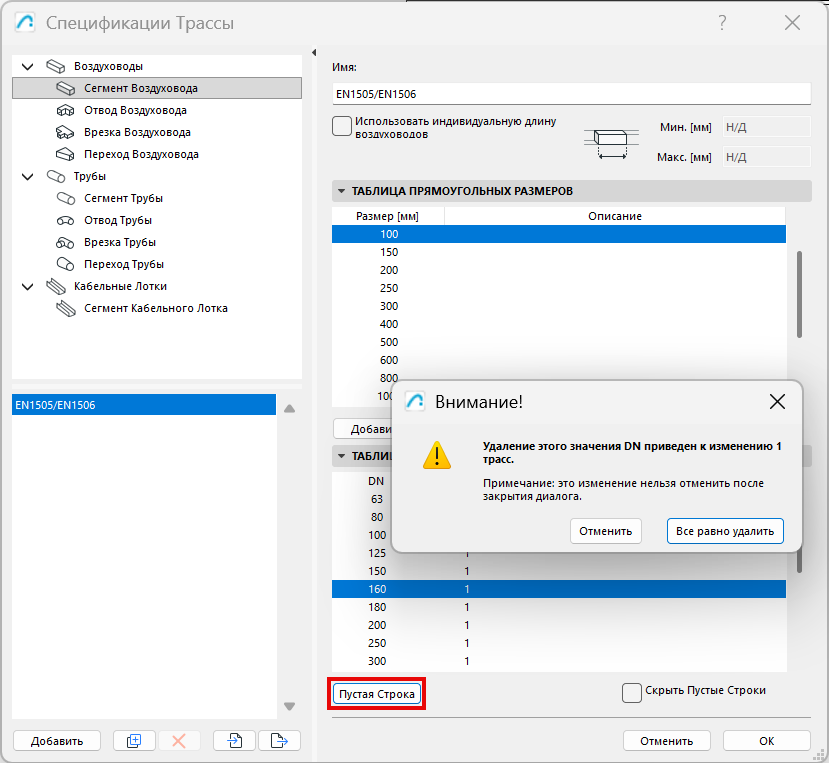
Task: Close the Спецификации Трассы window
Action: 792,23
